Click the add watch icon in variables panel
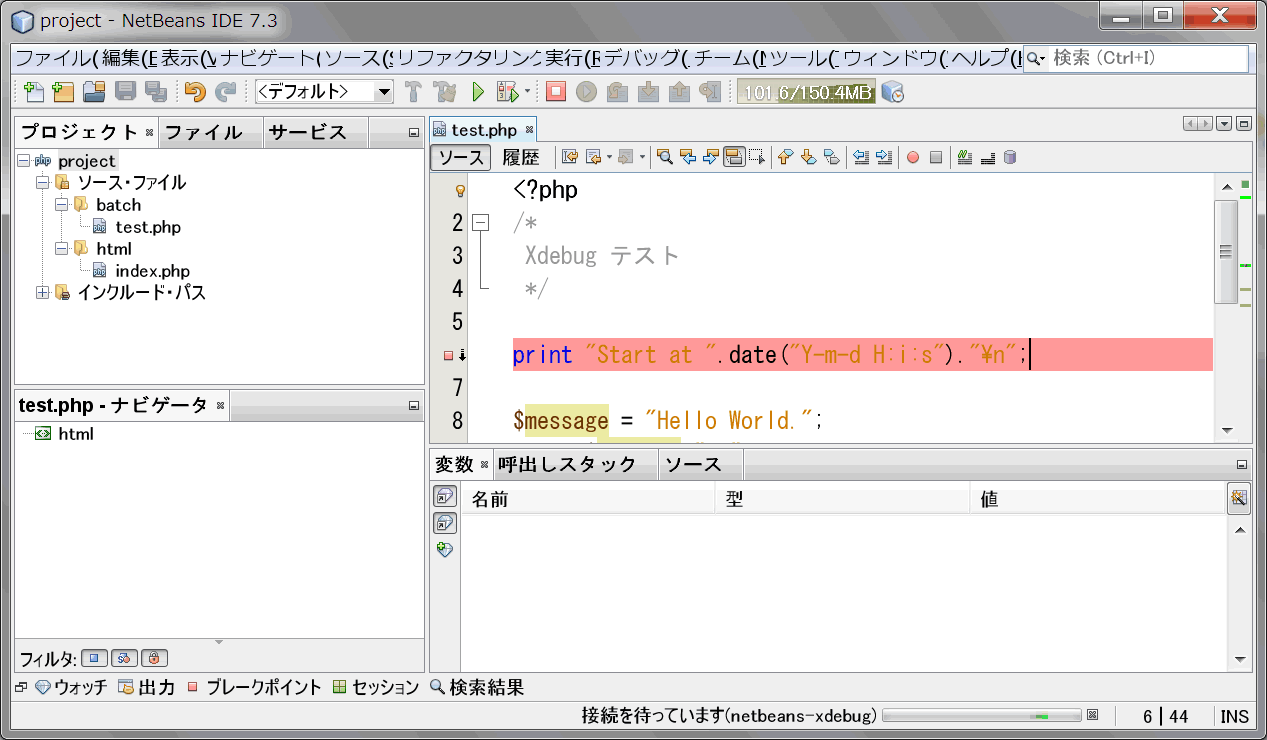Screen dimensions: 1267x740 (445, 549)
